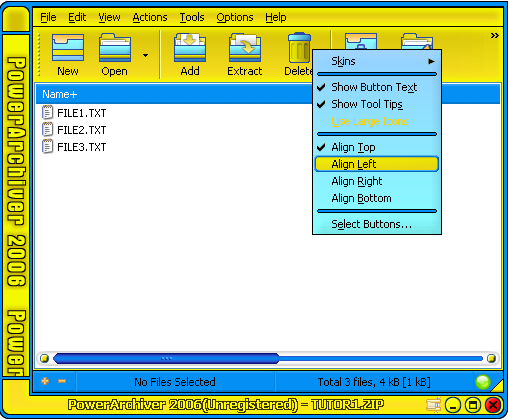Image resolution: width=508 pixels, height=419 pixels.
Task: Click the FILE1.TXT notepad file icon
Action: pyautogui.click(x=47, y=113)
